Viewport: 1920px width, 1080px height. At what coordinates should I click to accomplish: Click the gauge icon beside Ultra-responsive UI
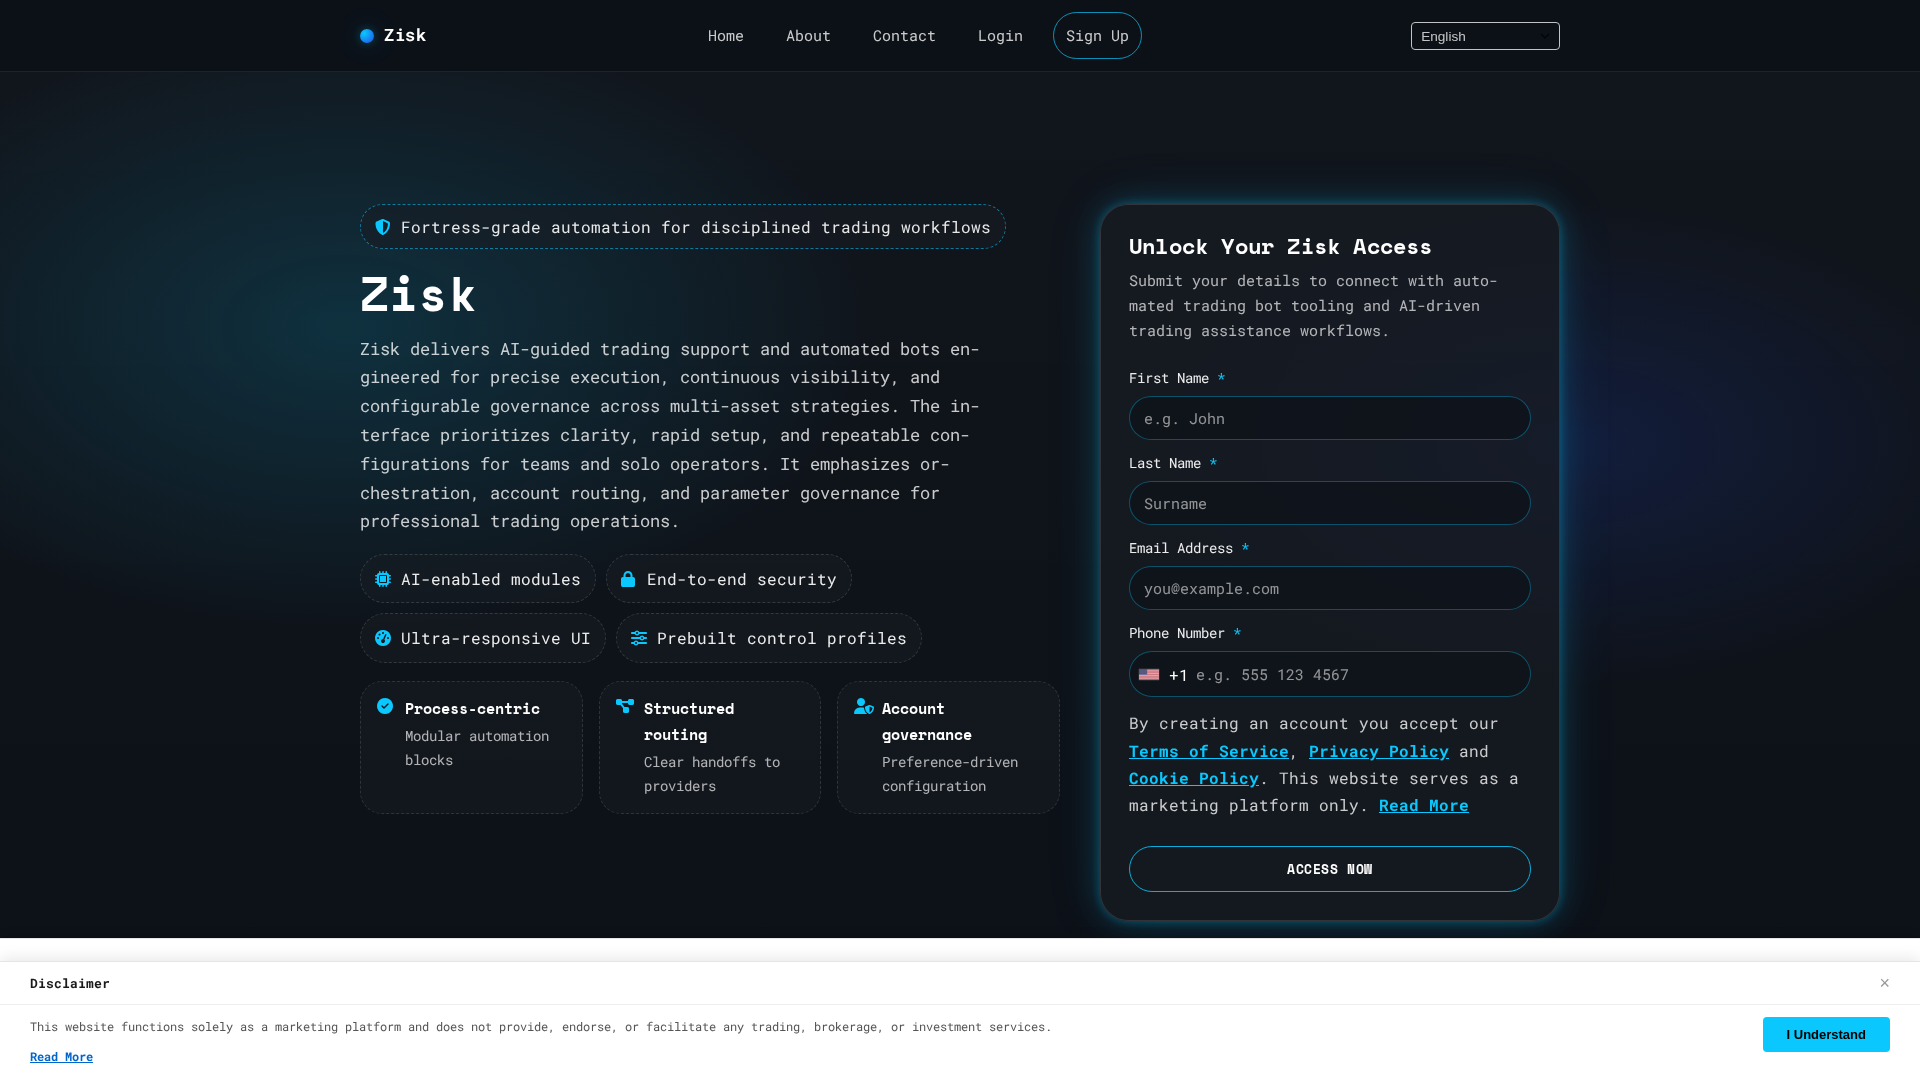tap(383, 638)
